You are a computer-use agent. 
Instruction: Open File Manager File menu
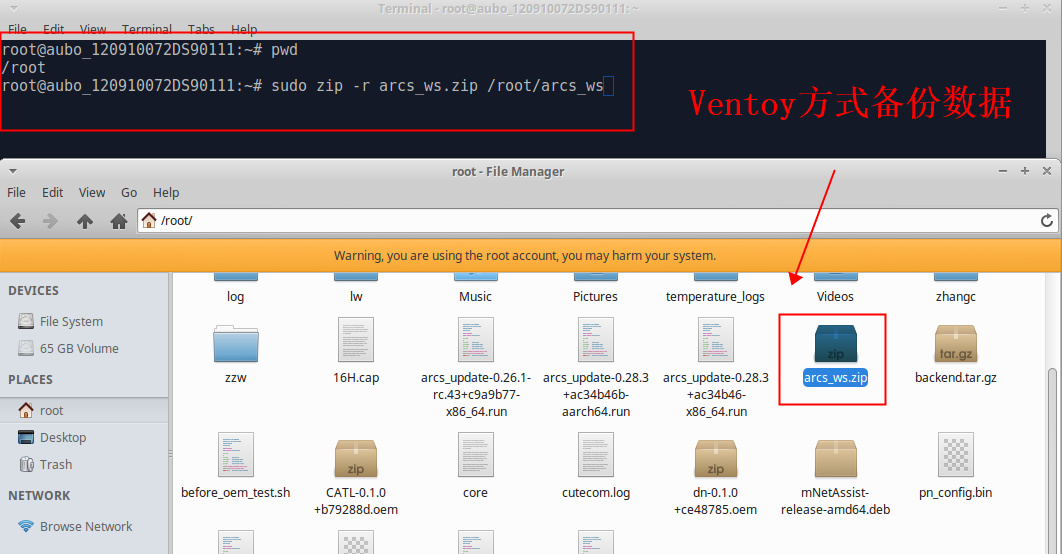click(16, 192)
